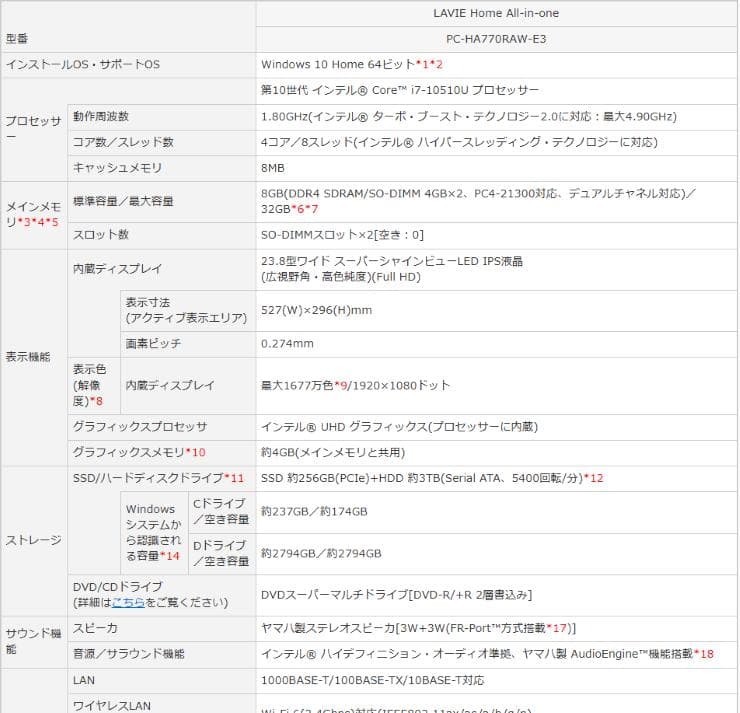Click the LAN label cell
The width and height of the screenshot is (740, 713).
click(161, 680)
